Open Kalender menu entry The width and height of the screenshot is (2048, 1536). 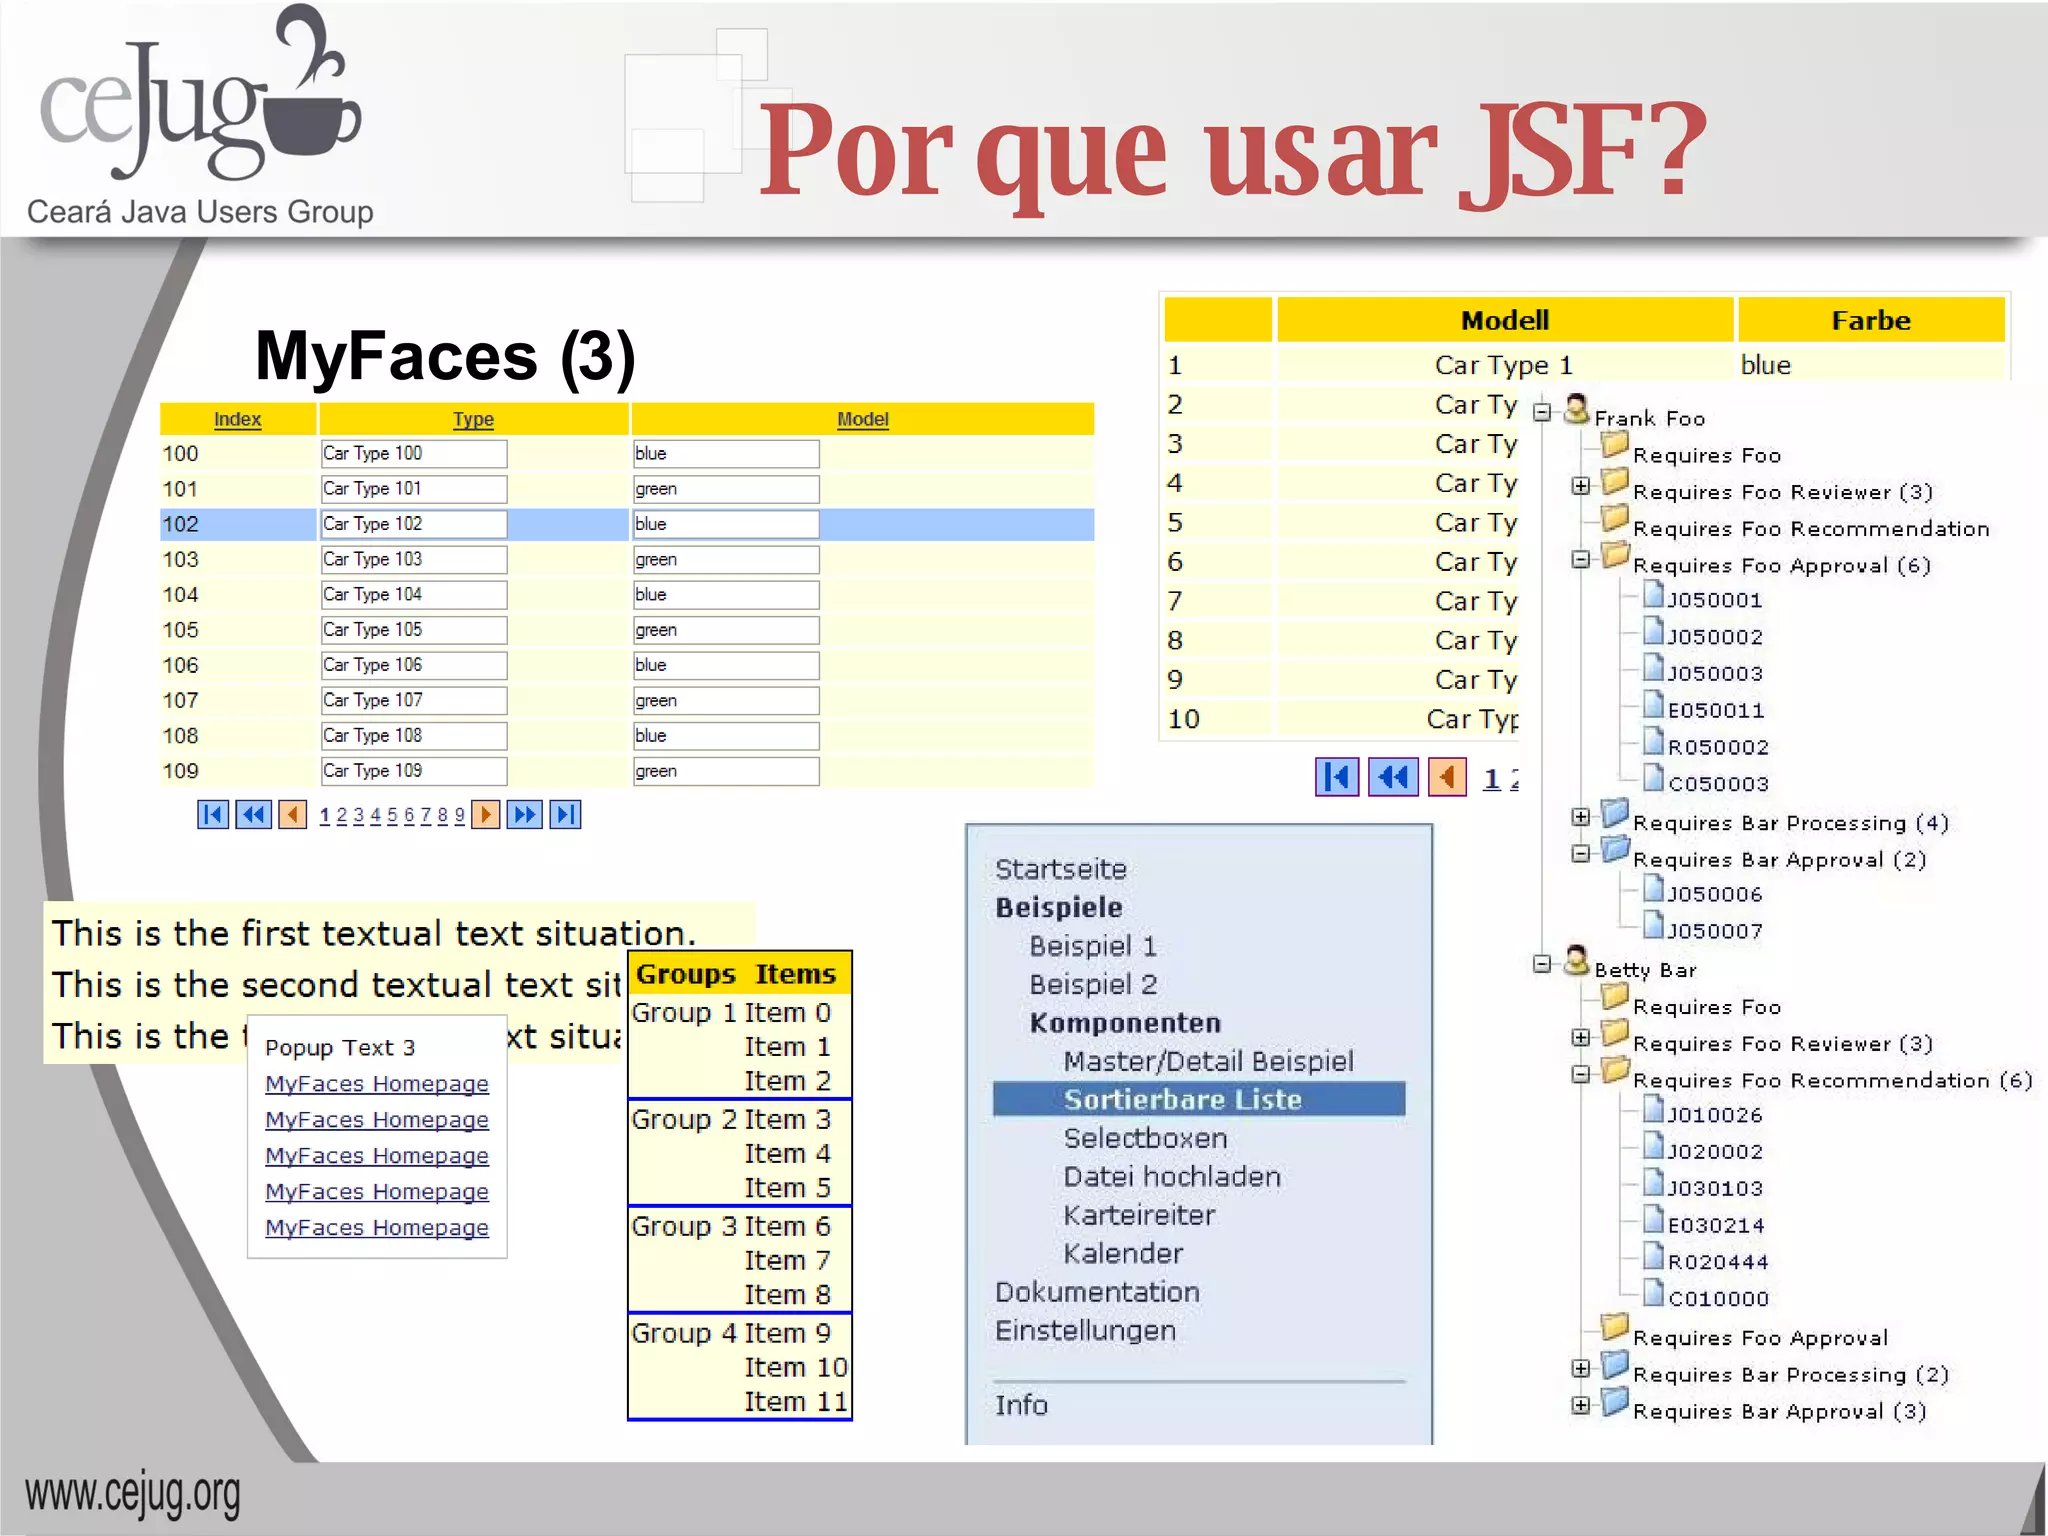click(1123, 1253)
